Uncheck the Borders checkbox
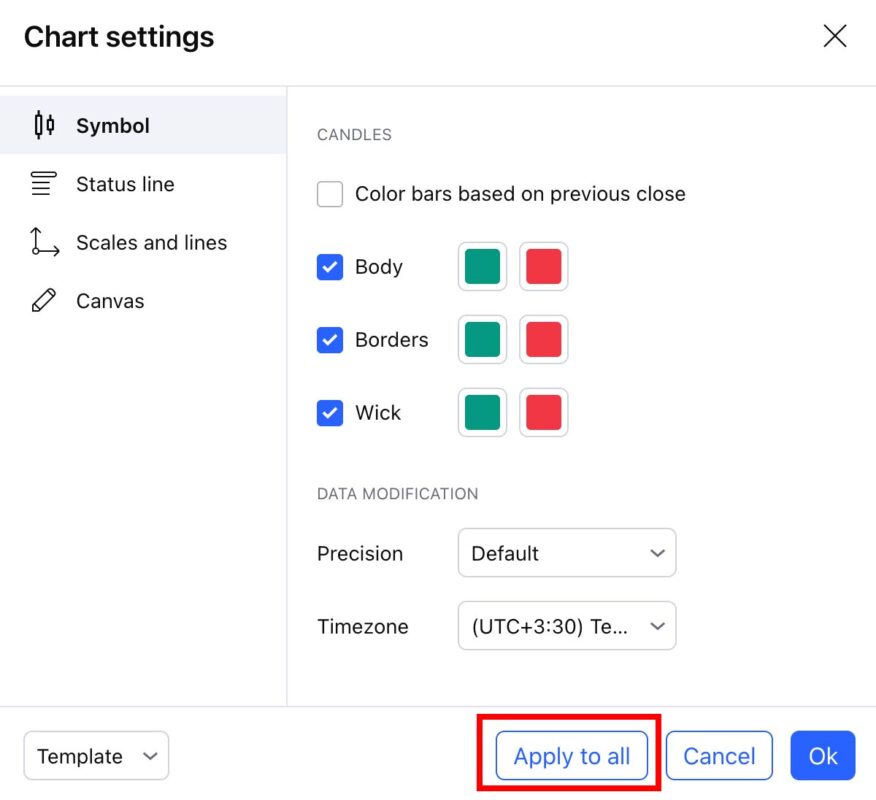876x800 pixels. 330,339
